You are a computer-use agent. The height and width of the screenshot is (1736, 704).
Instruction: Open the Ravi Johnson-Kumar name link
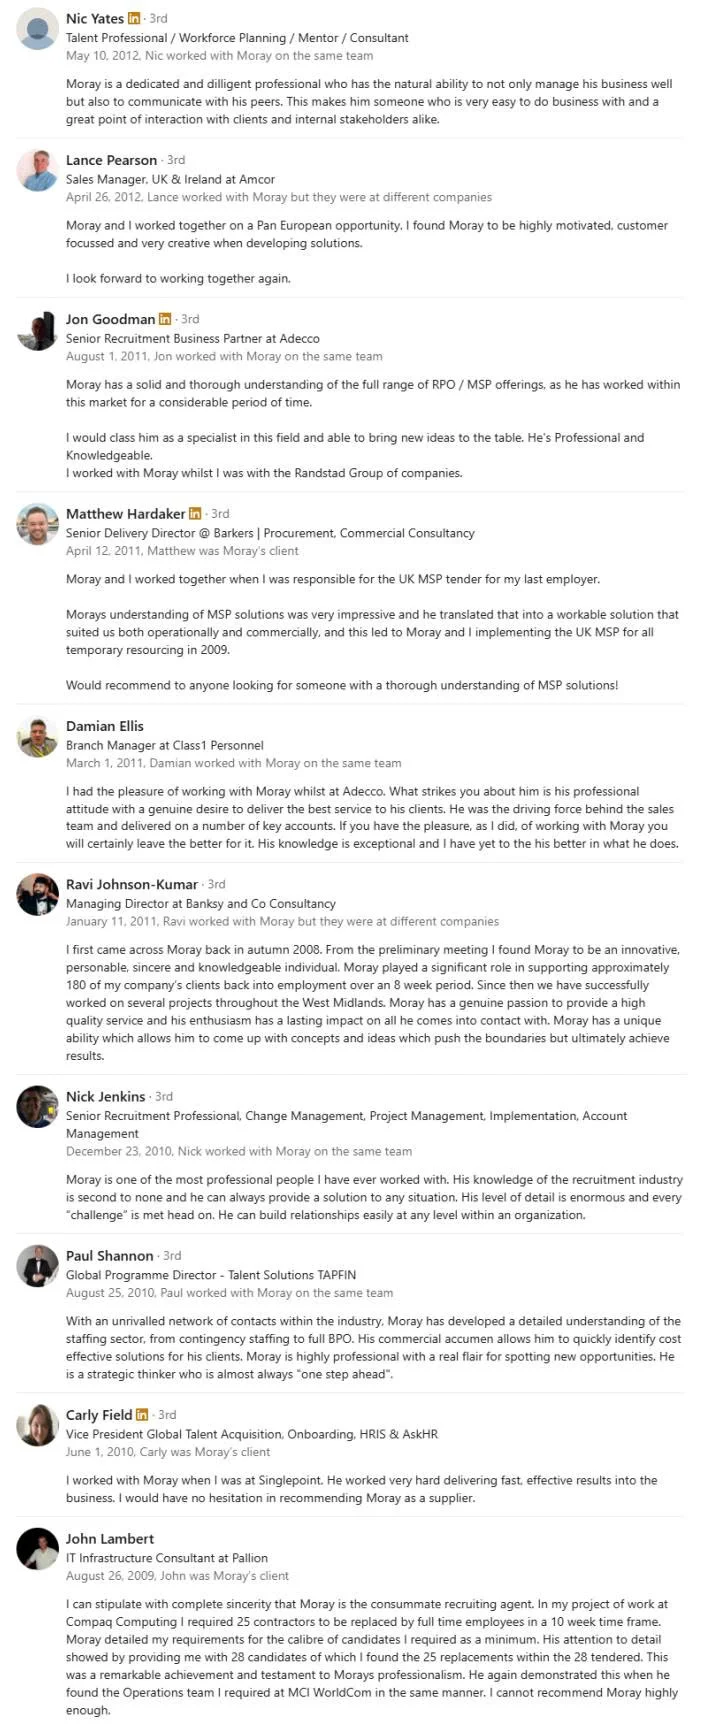(132, 884)
